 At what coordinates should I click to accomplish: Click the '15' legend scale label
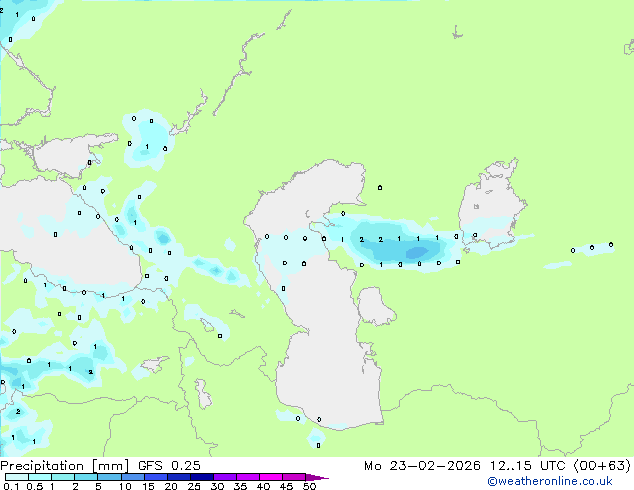point(148,486)
